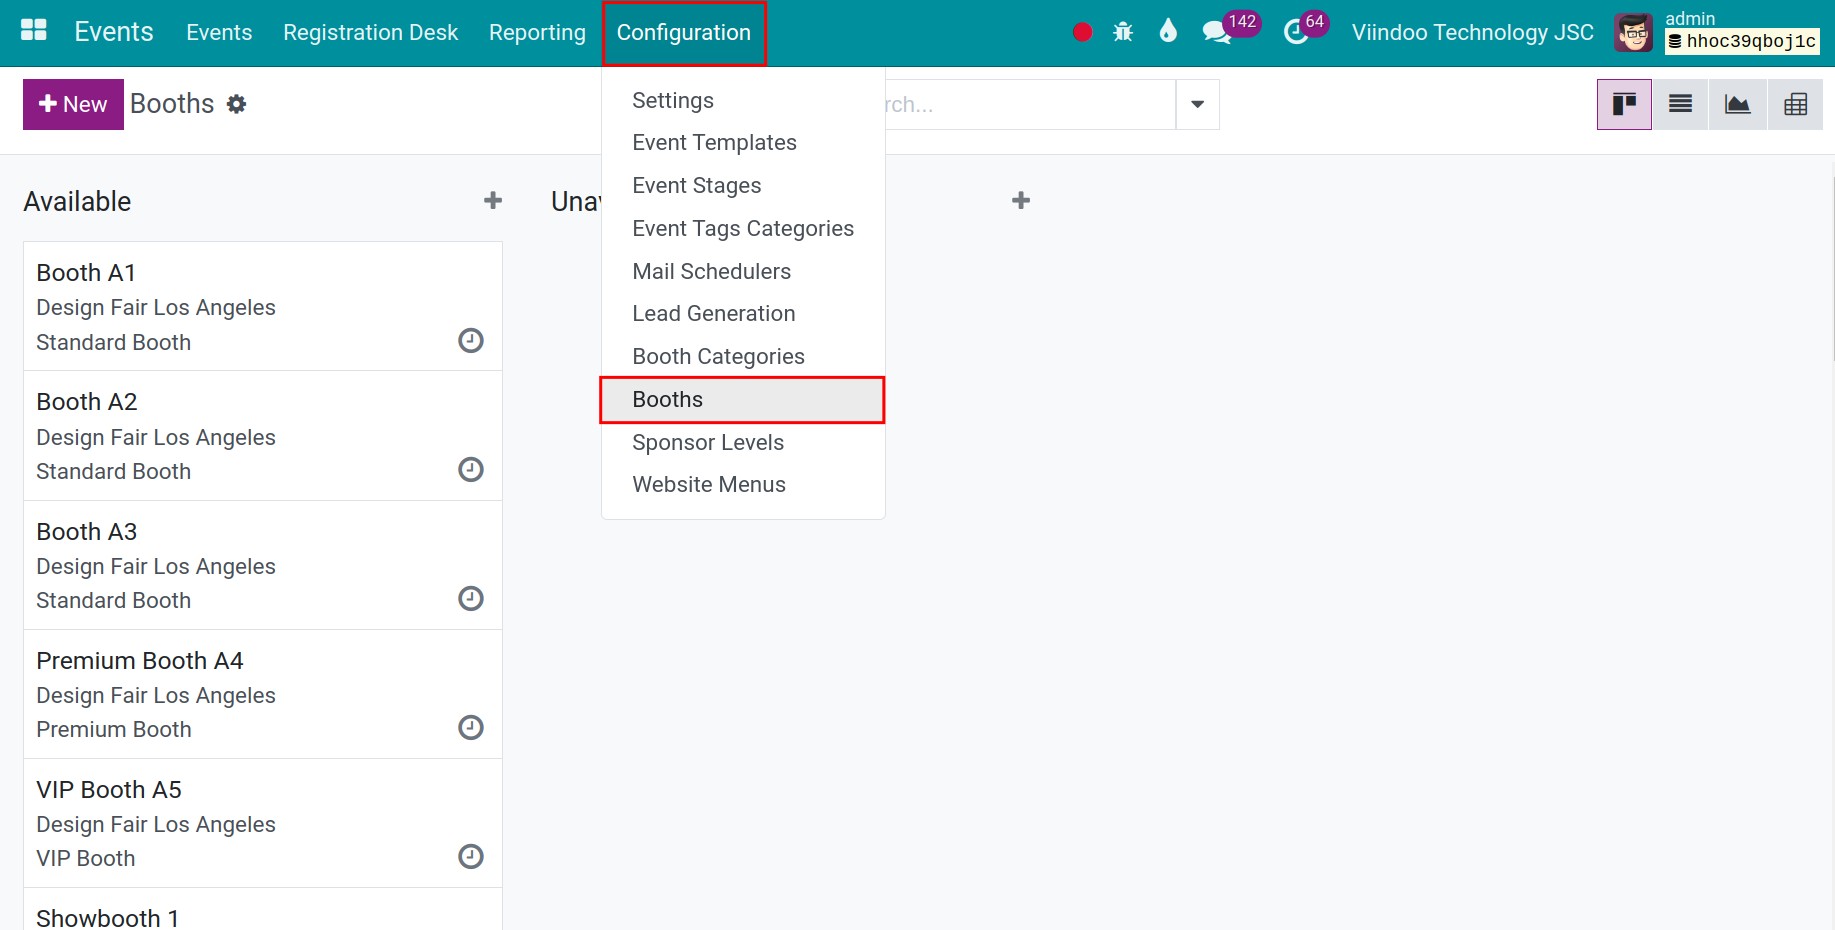
Task: Open the Reporting menu
Action: tap(537, 33)
